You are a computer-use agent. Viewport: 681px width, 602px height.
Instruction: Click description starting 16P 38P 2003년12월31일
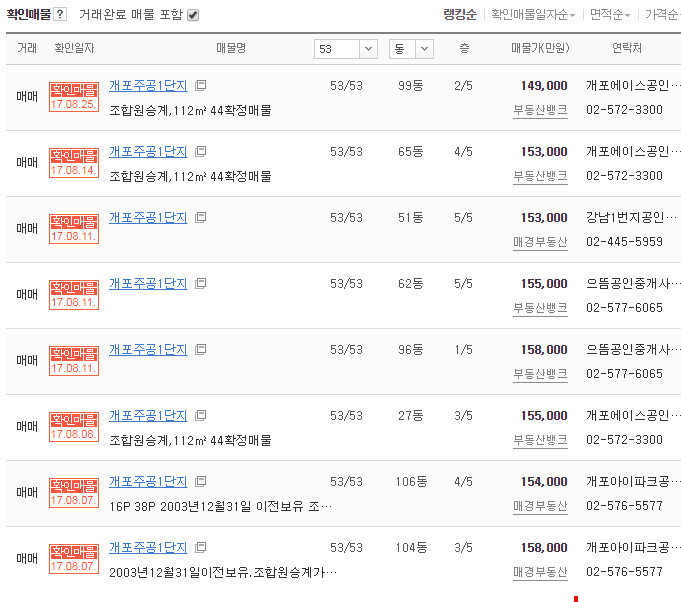click(220, 506)
